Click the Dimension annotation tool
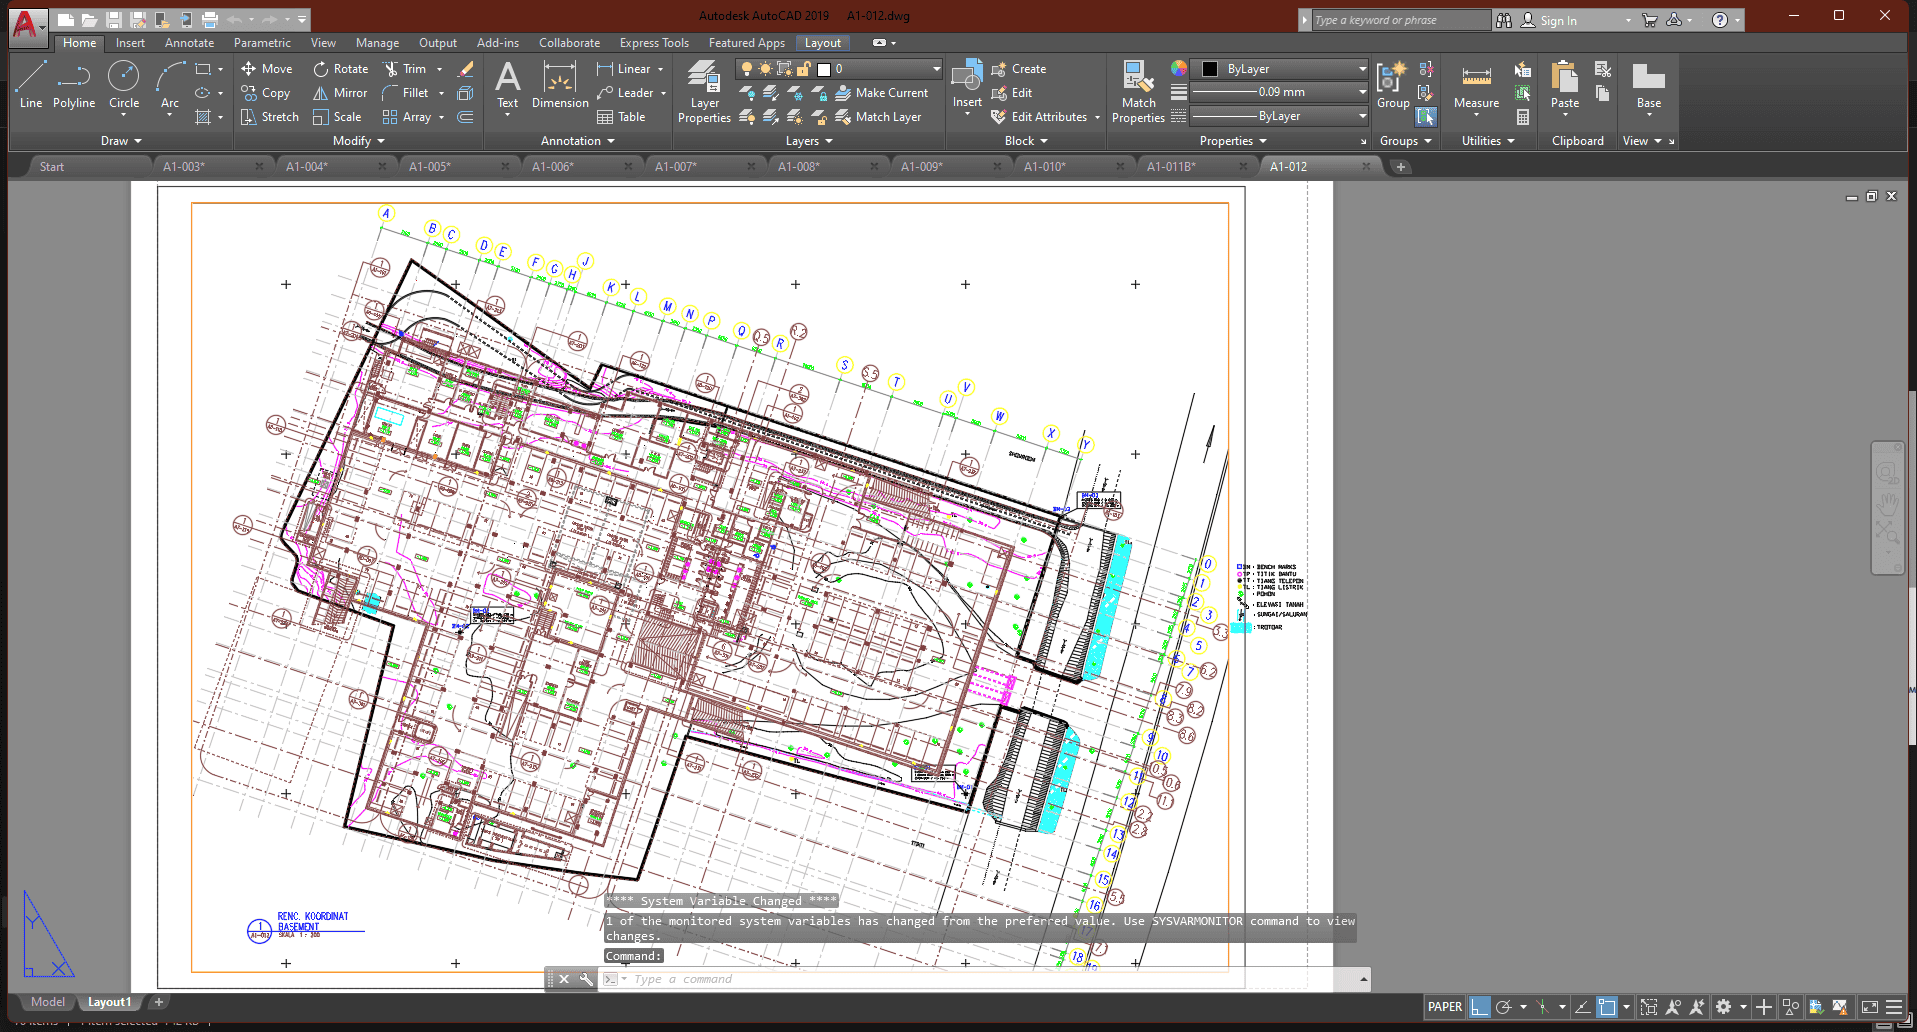This screenshot has height=1032, width=1917. [560, 87]
